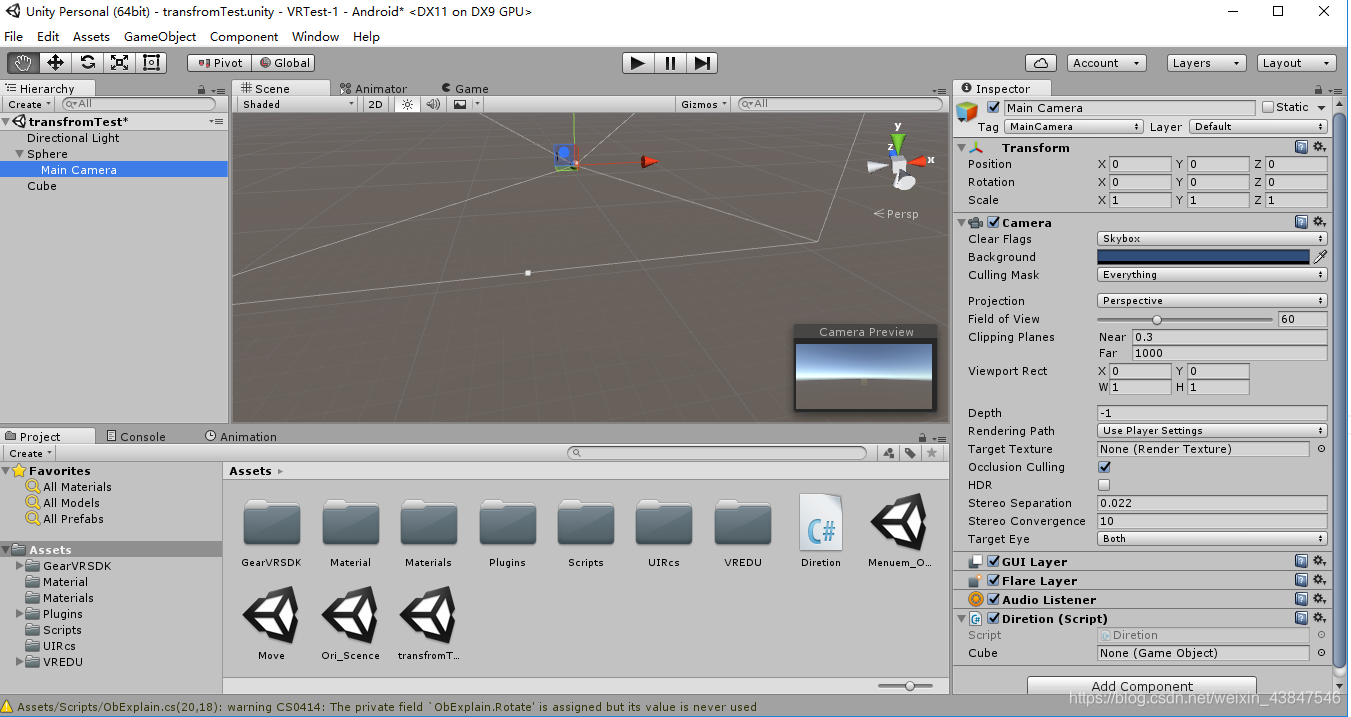Open the GameObject menu

[x=160, y=36]
